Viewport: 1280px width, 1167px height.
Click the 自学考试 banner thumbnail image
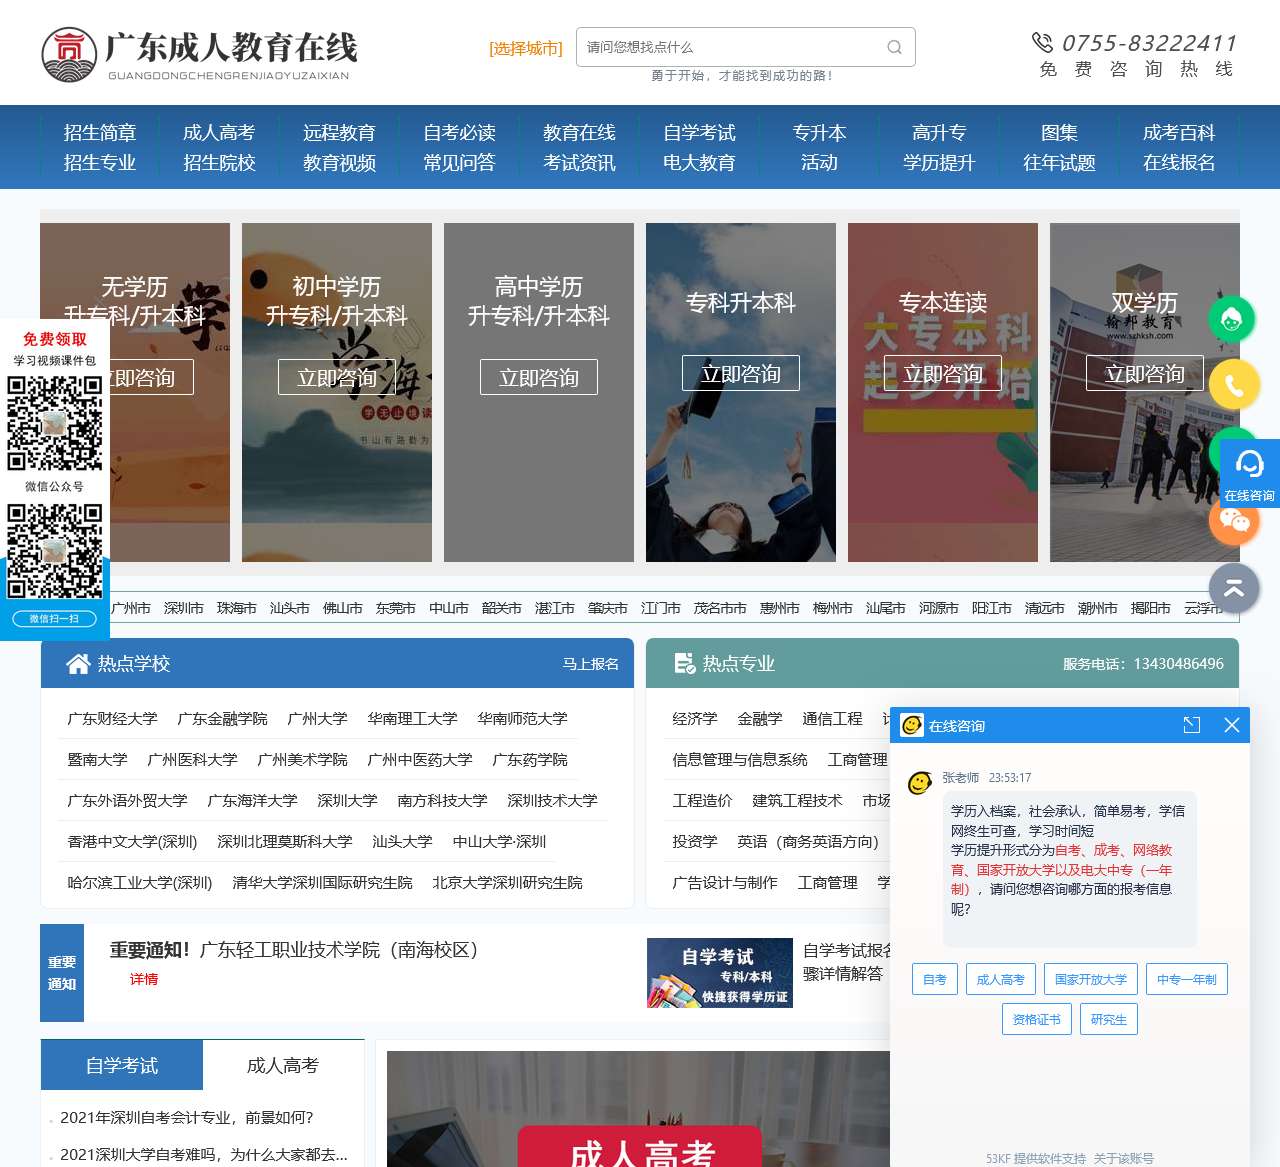(x=719, y=972)
